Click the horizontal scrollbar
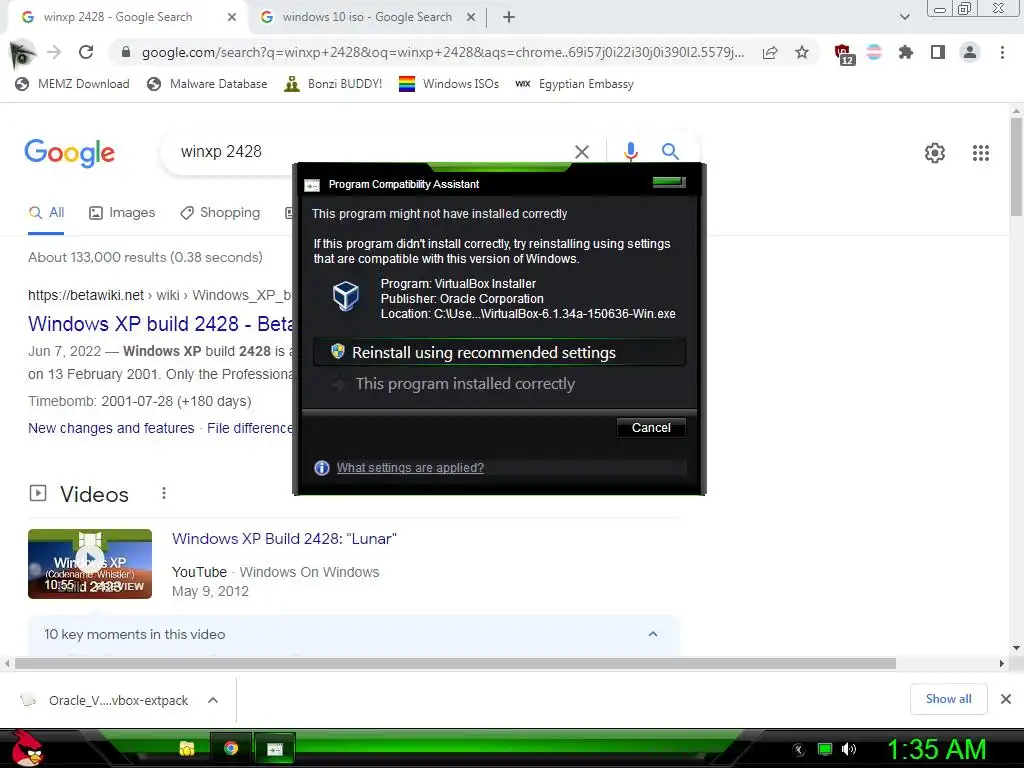The image size is (1024, 768). pyautogui.click(x=455, y=664)
